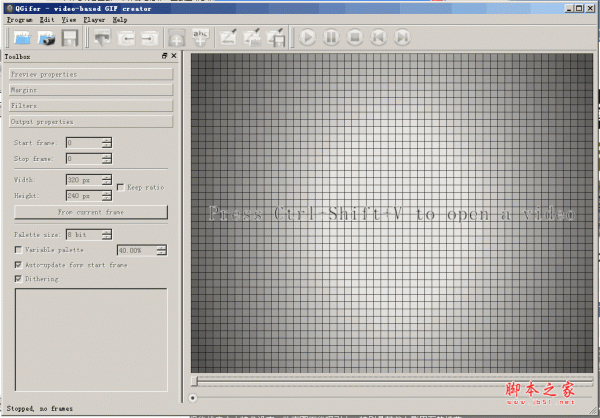Open the Player menu
This screenshot has height=418, width=600.
pos(94,20)
